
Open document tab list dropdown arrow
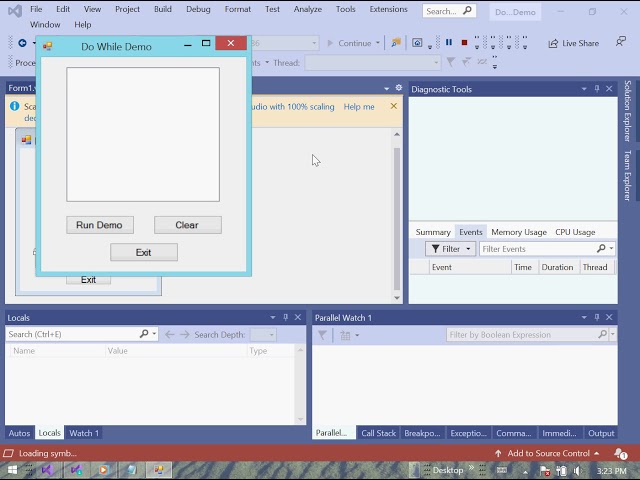[386, 89]
